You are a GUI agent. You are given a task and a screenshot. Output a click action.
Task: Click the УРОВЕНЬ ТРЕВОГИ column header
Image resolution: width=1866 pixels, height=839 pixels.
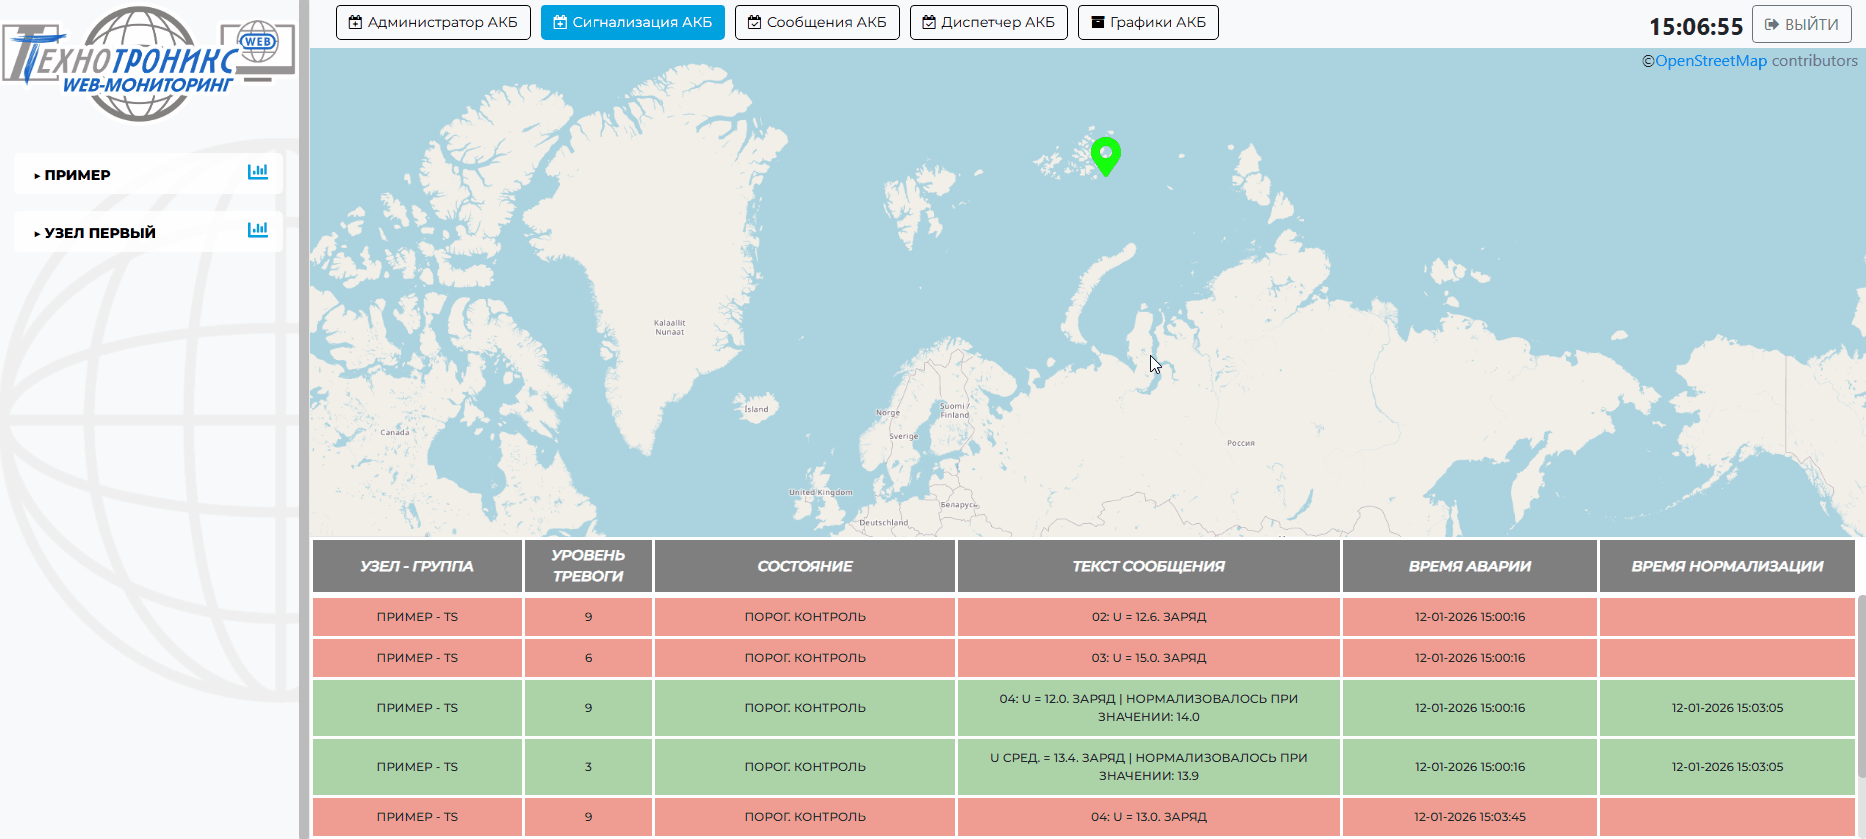click(588, 566)
